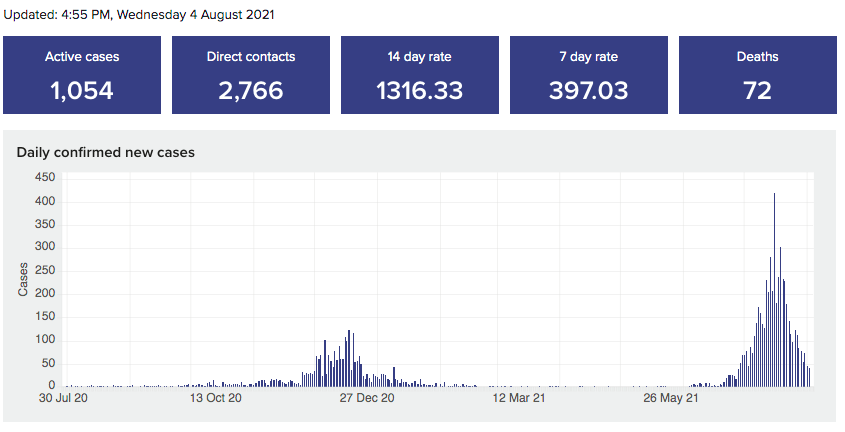Click the 7 day rate 397.03 card
845x432 pixels.
tap(588, 75)
